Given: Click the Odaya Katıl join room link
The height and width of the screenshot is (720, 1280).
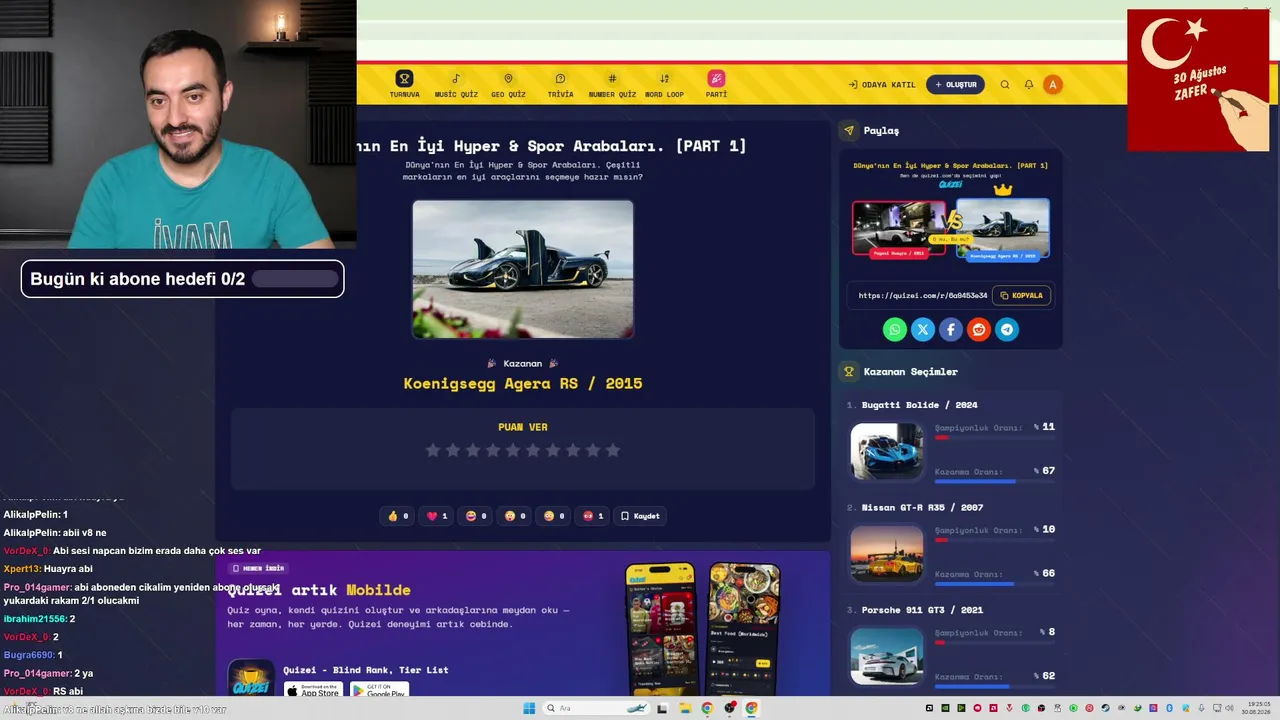Looking at the screenshot, I should (x=881, y=85).
